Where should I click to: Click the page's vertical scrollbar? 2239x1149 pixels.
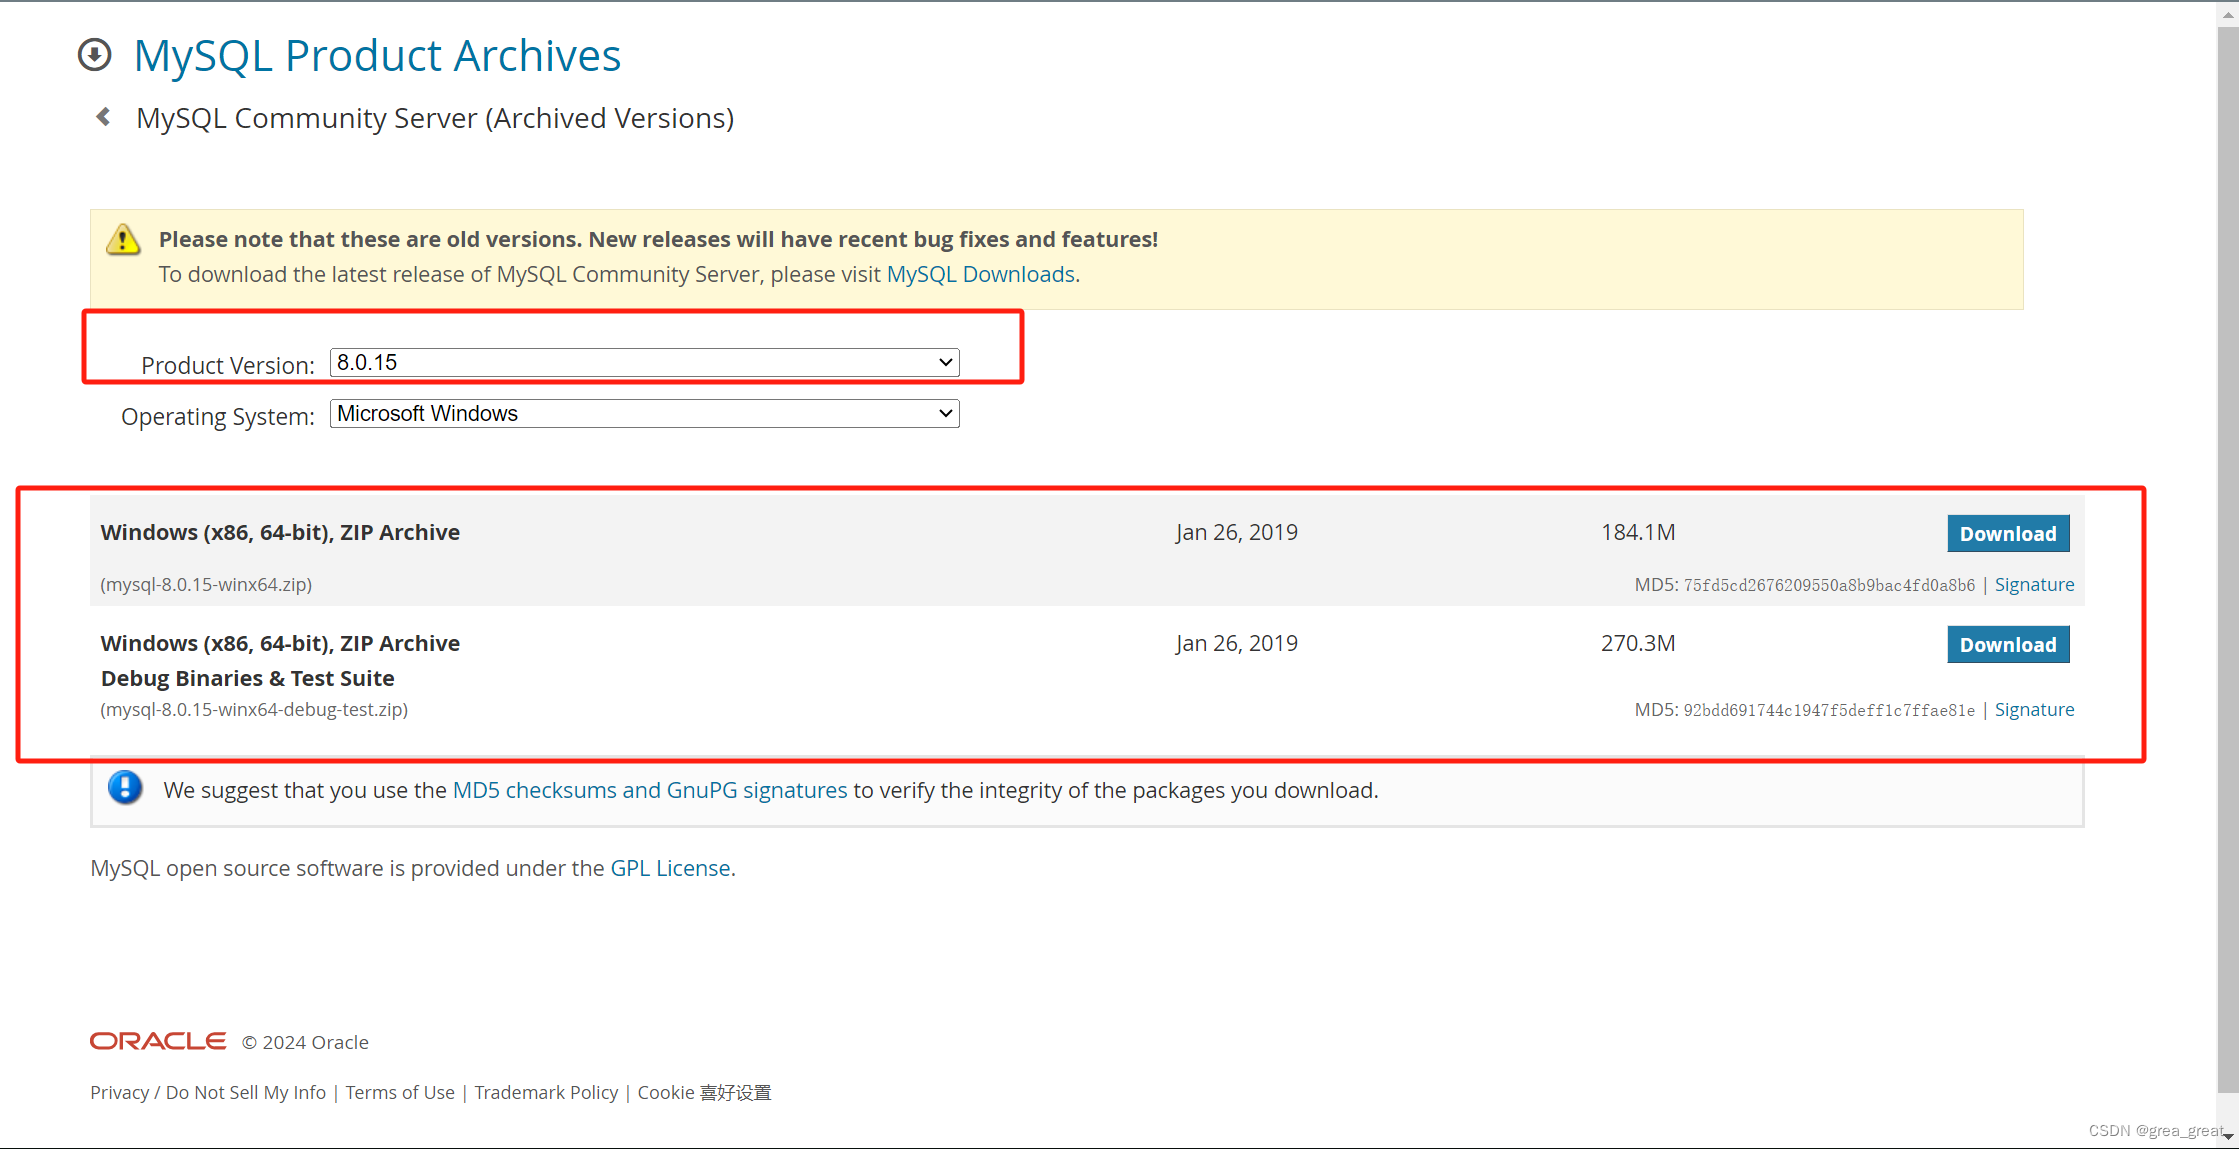coord(2227,560)
